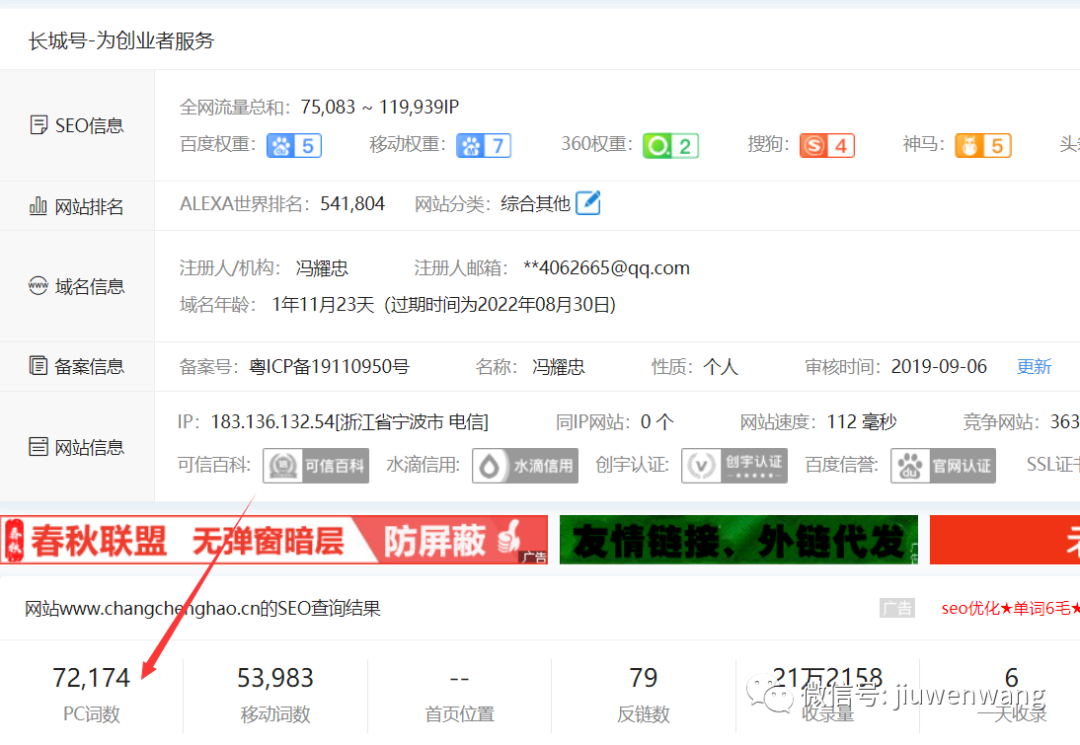Image resolution: width=1080 pixels, height=745 pixels.
Task: Click the PC词数 stat showing 72,174
Action: (x=92, y=677)
